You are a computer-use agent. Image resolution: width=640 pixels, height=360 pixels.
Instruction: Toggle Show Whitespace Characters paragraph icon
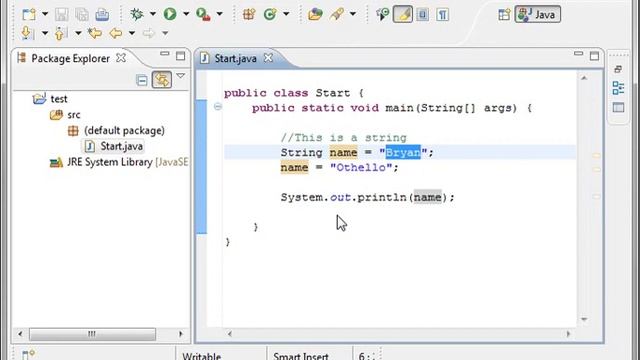[442, 15]
